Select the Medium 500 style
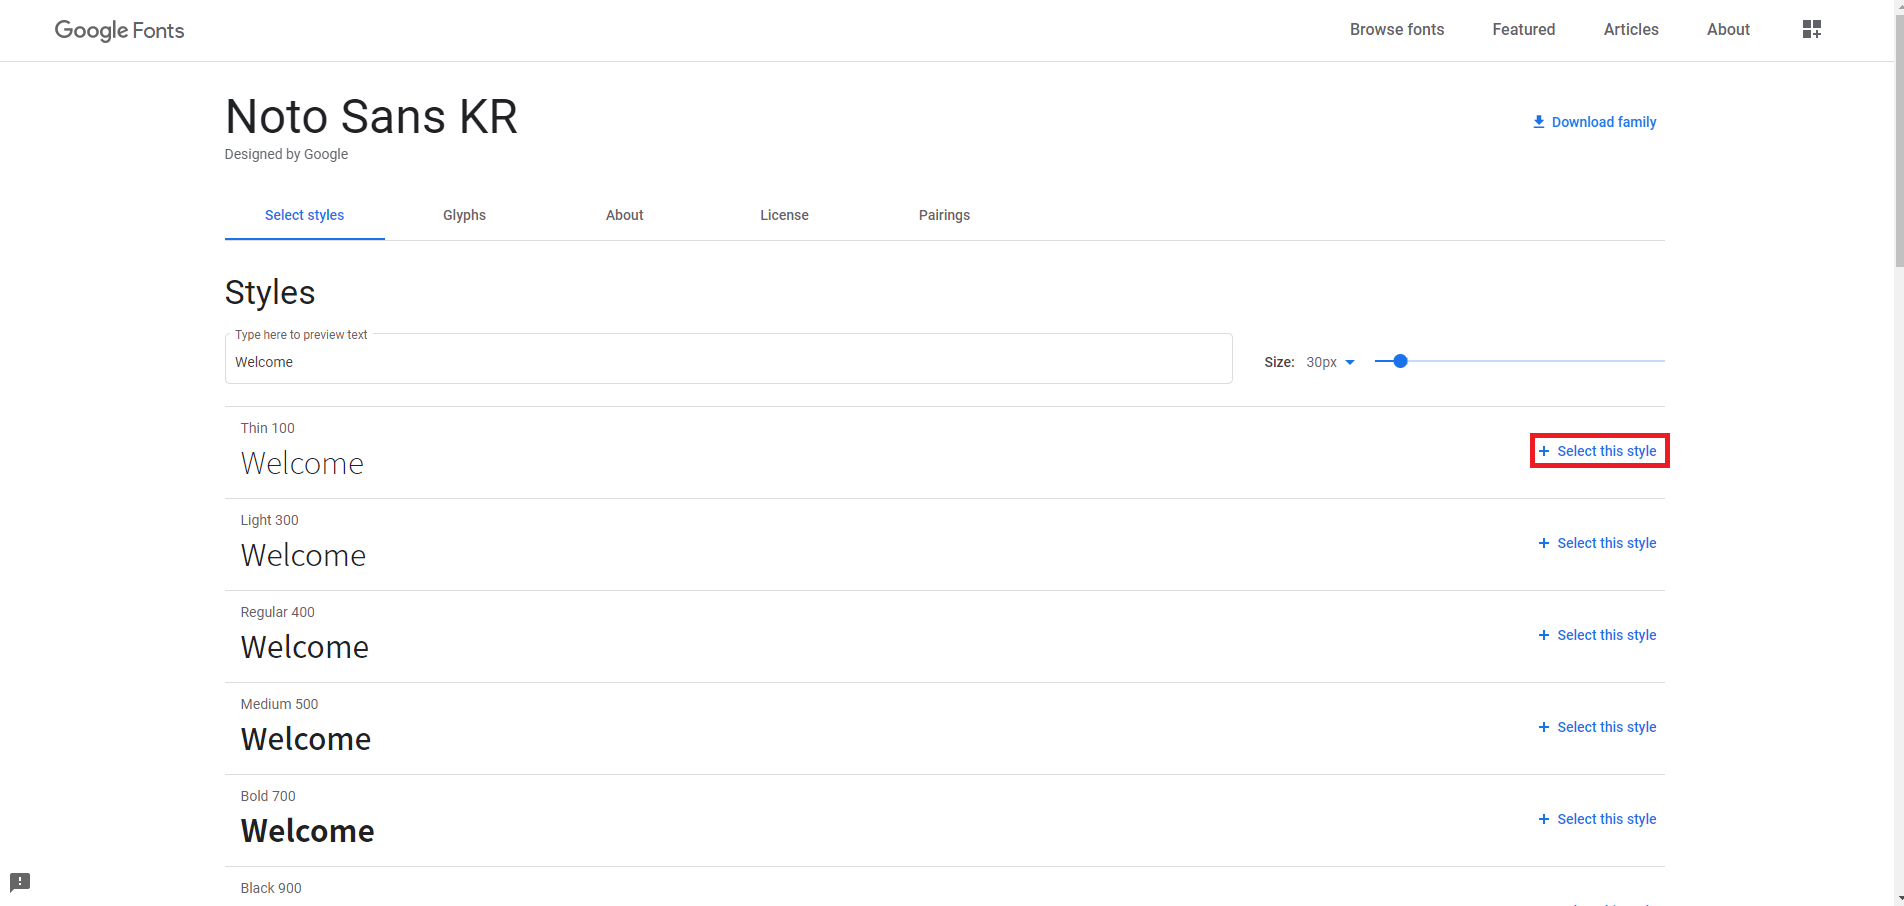The width and height of the screenshot is (1904, 906). [x=1598, y=727]
